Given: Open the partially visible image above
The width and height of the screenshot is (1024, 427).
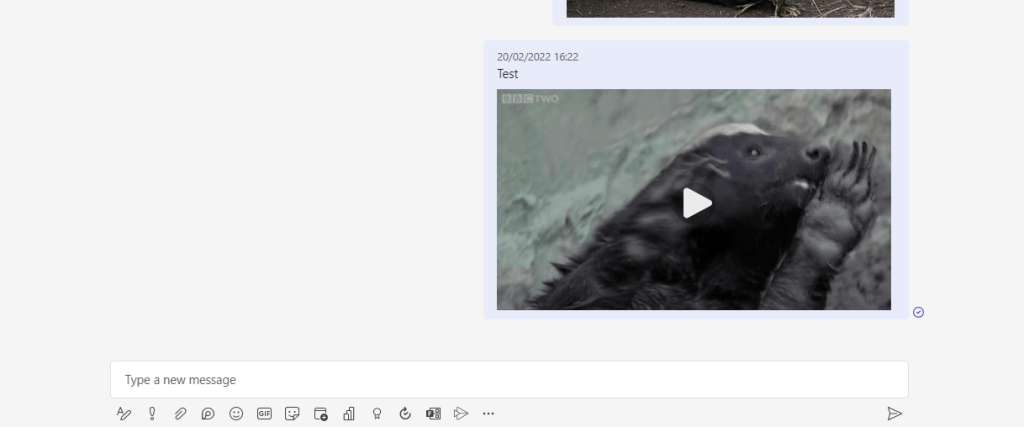Looking at the screenshot, I should [x=730, y=8].
